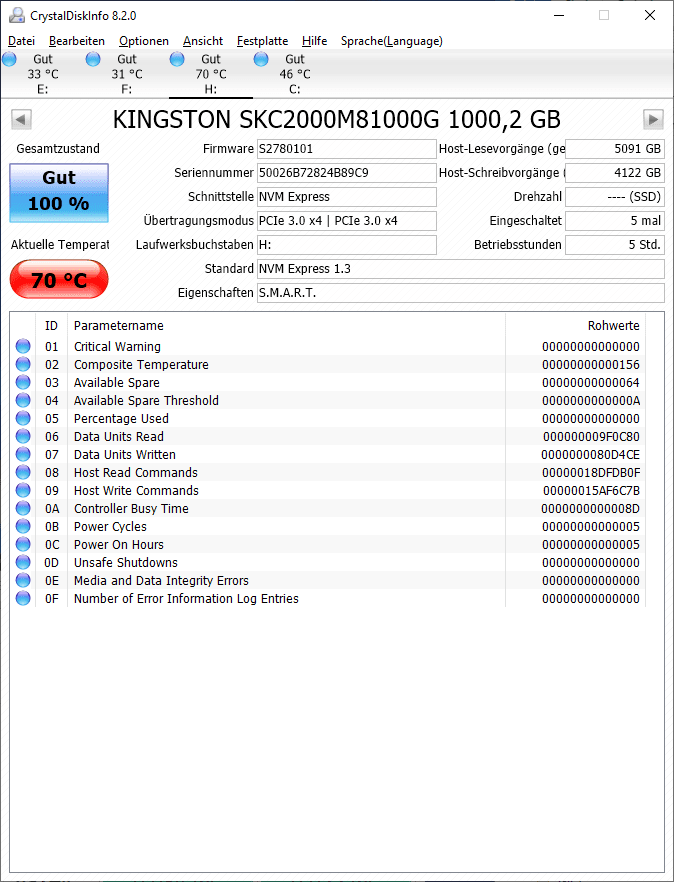Open the Sprache(Language) menu
The width and height of the screenshot is (674, 882).
coord(392,41)
